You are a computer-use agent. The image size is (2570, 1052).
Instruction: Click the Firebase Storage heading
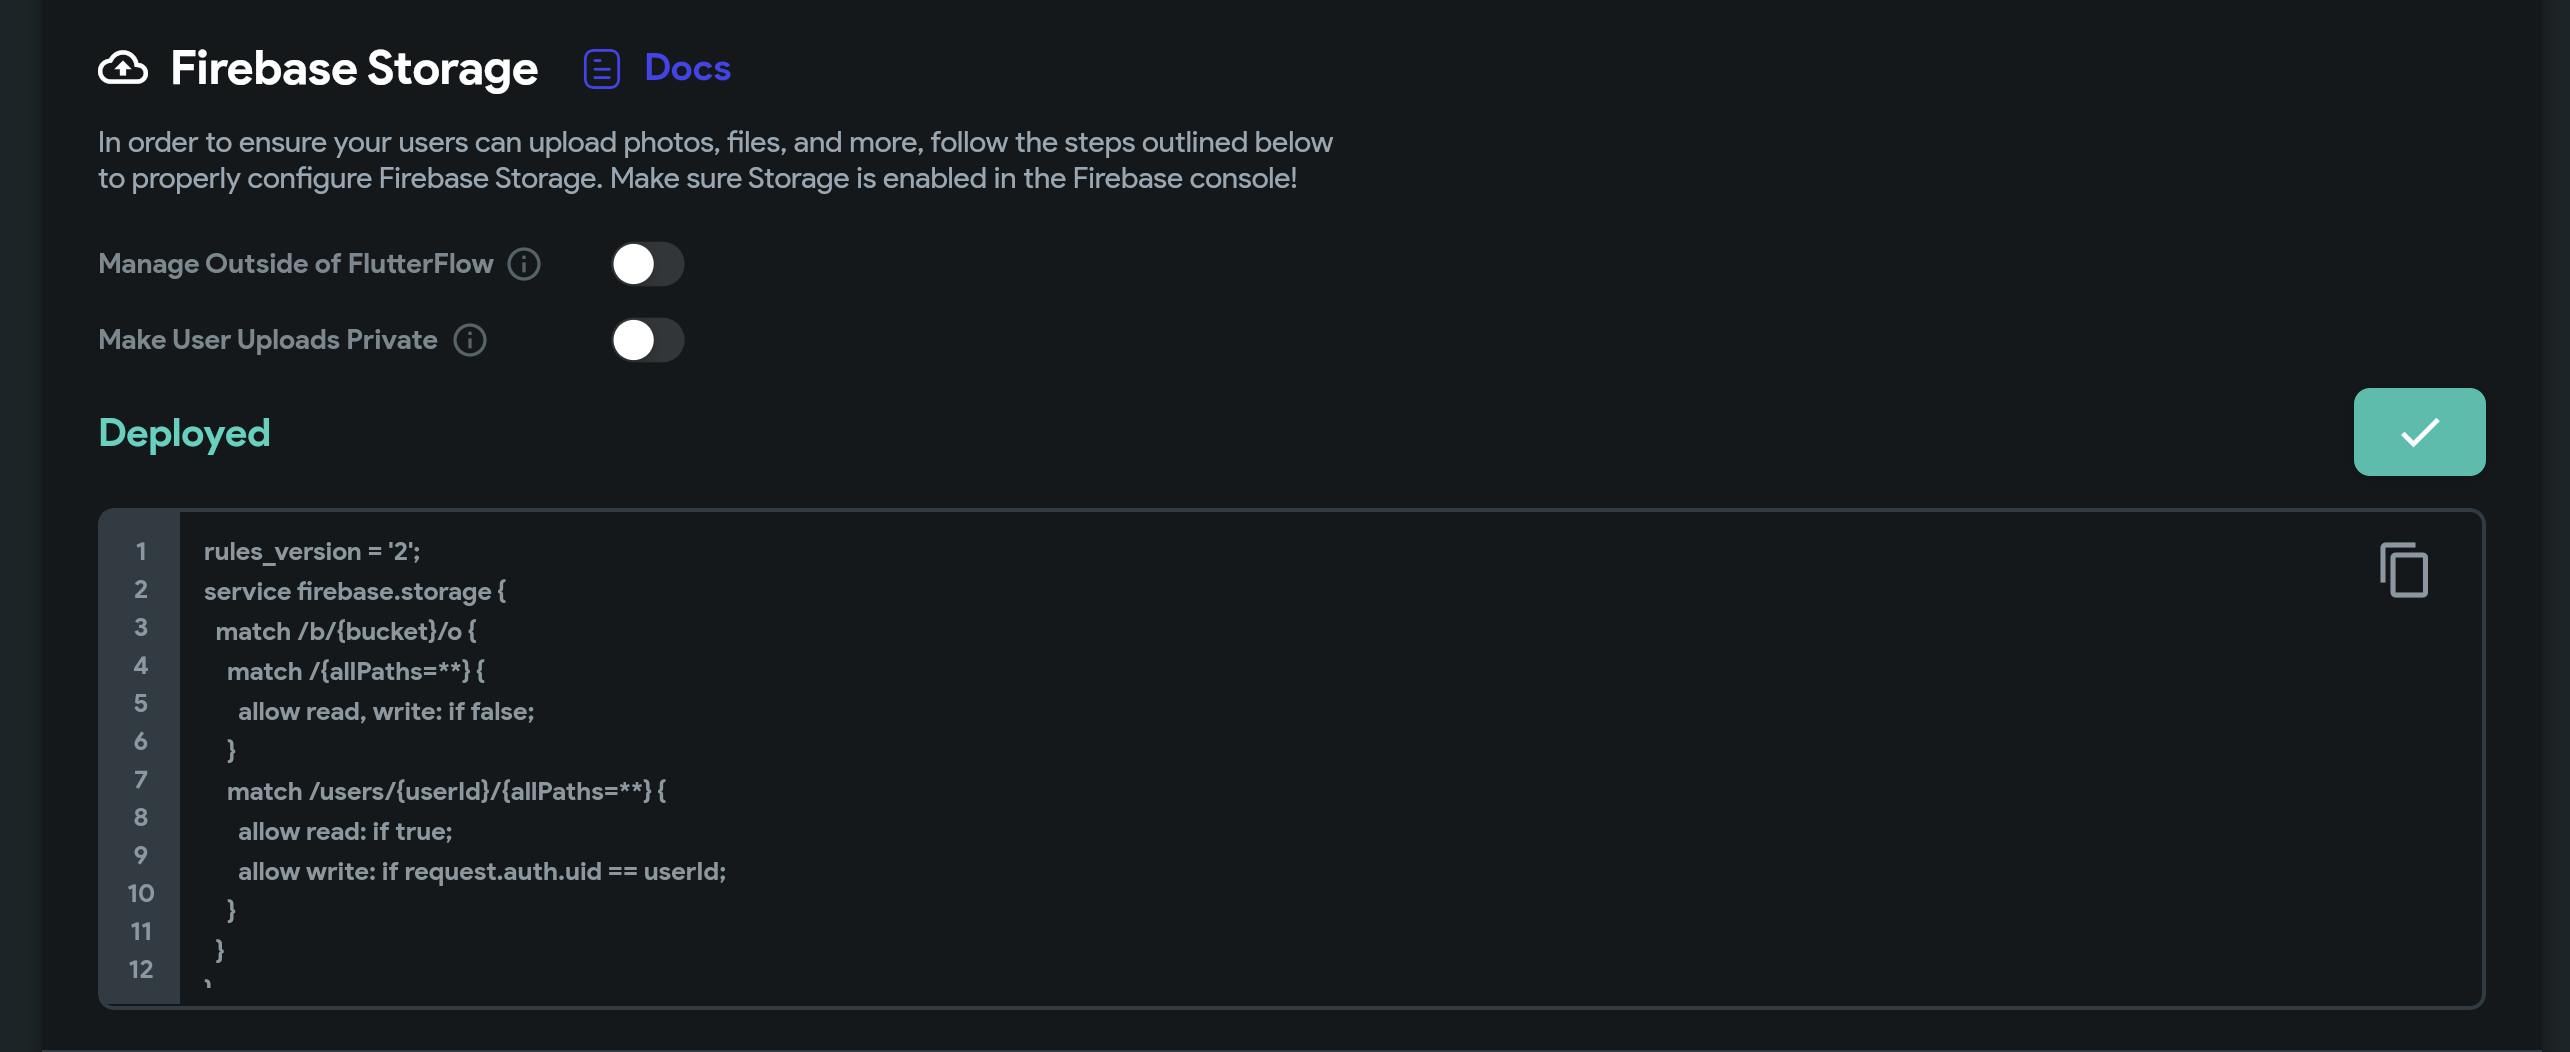pos(353,68)
